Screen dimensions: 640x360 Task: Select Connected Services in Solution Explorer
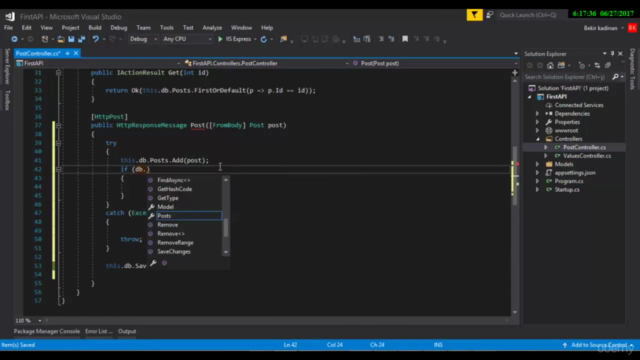tap(579, 105)
